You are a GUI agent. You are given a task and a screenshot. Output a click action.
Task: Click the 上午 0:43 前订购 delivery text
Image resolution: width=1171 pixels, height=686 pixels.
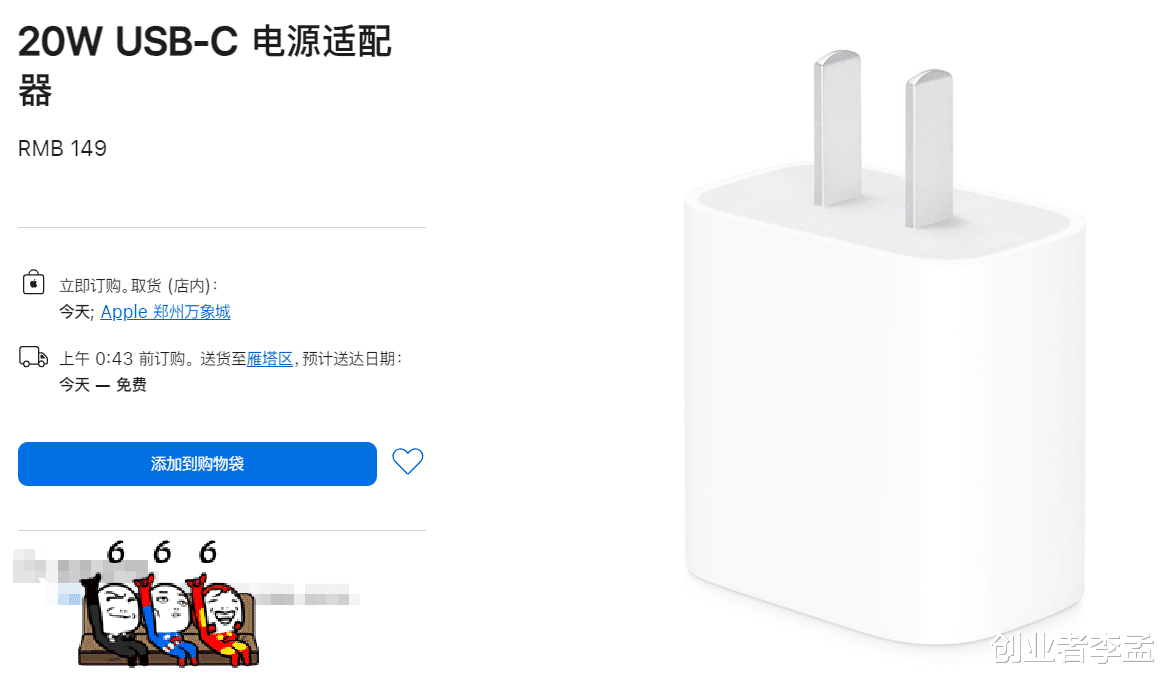point(128,359)
